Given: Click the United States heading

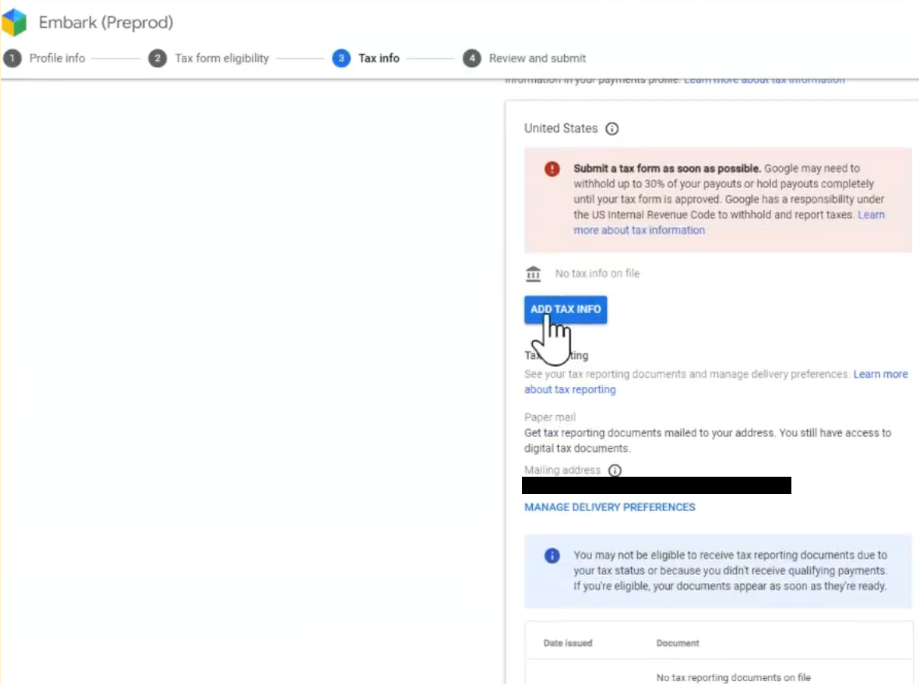Looking at the screenshot, I should [x=561, y=128].
